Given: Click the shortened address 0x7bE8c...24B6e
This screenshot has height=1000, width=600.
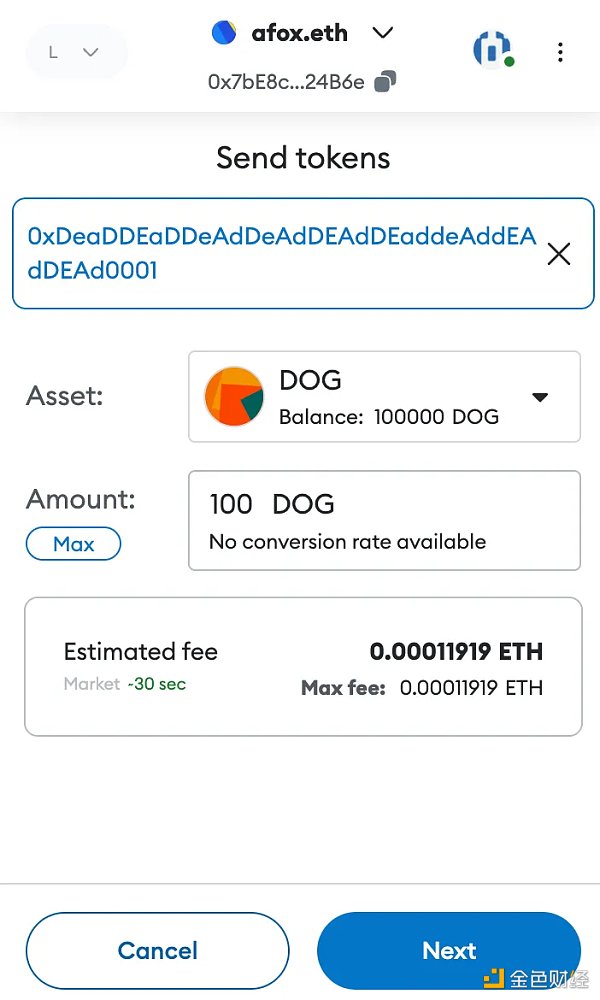Looking at the screenshot, I should pos(286,82).
